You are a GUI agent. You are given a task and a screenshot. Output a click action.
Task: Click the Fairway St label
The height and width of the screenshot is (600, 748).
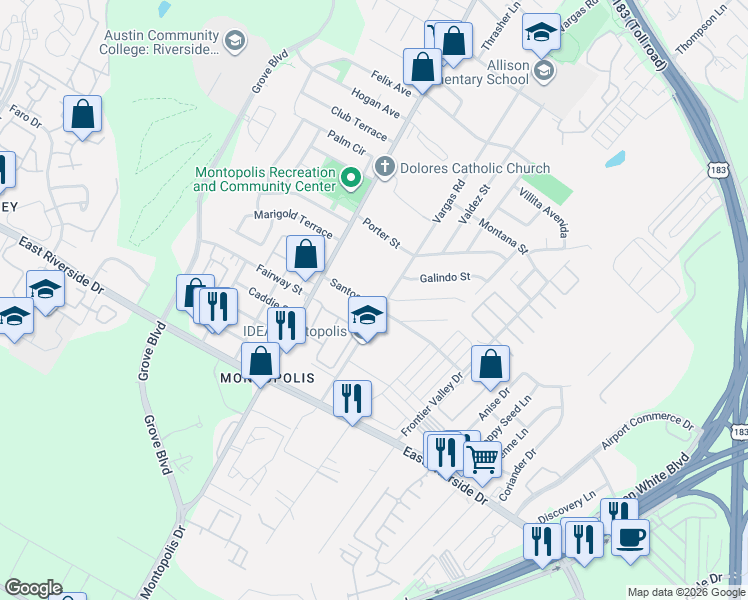coord(279,279)
